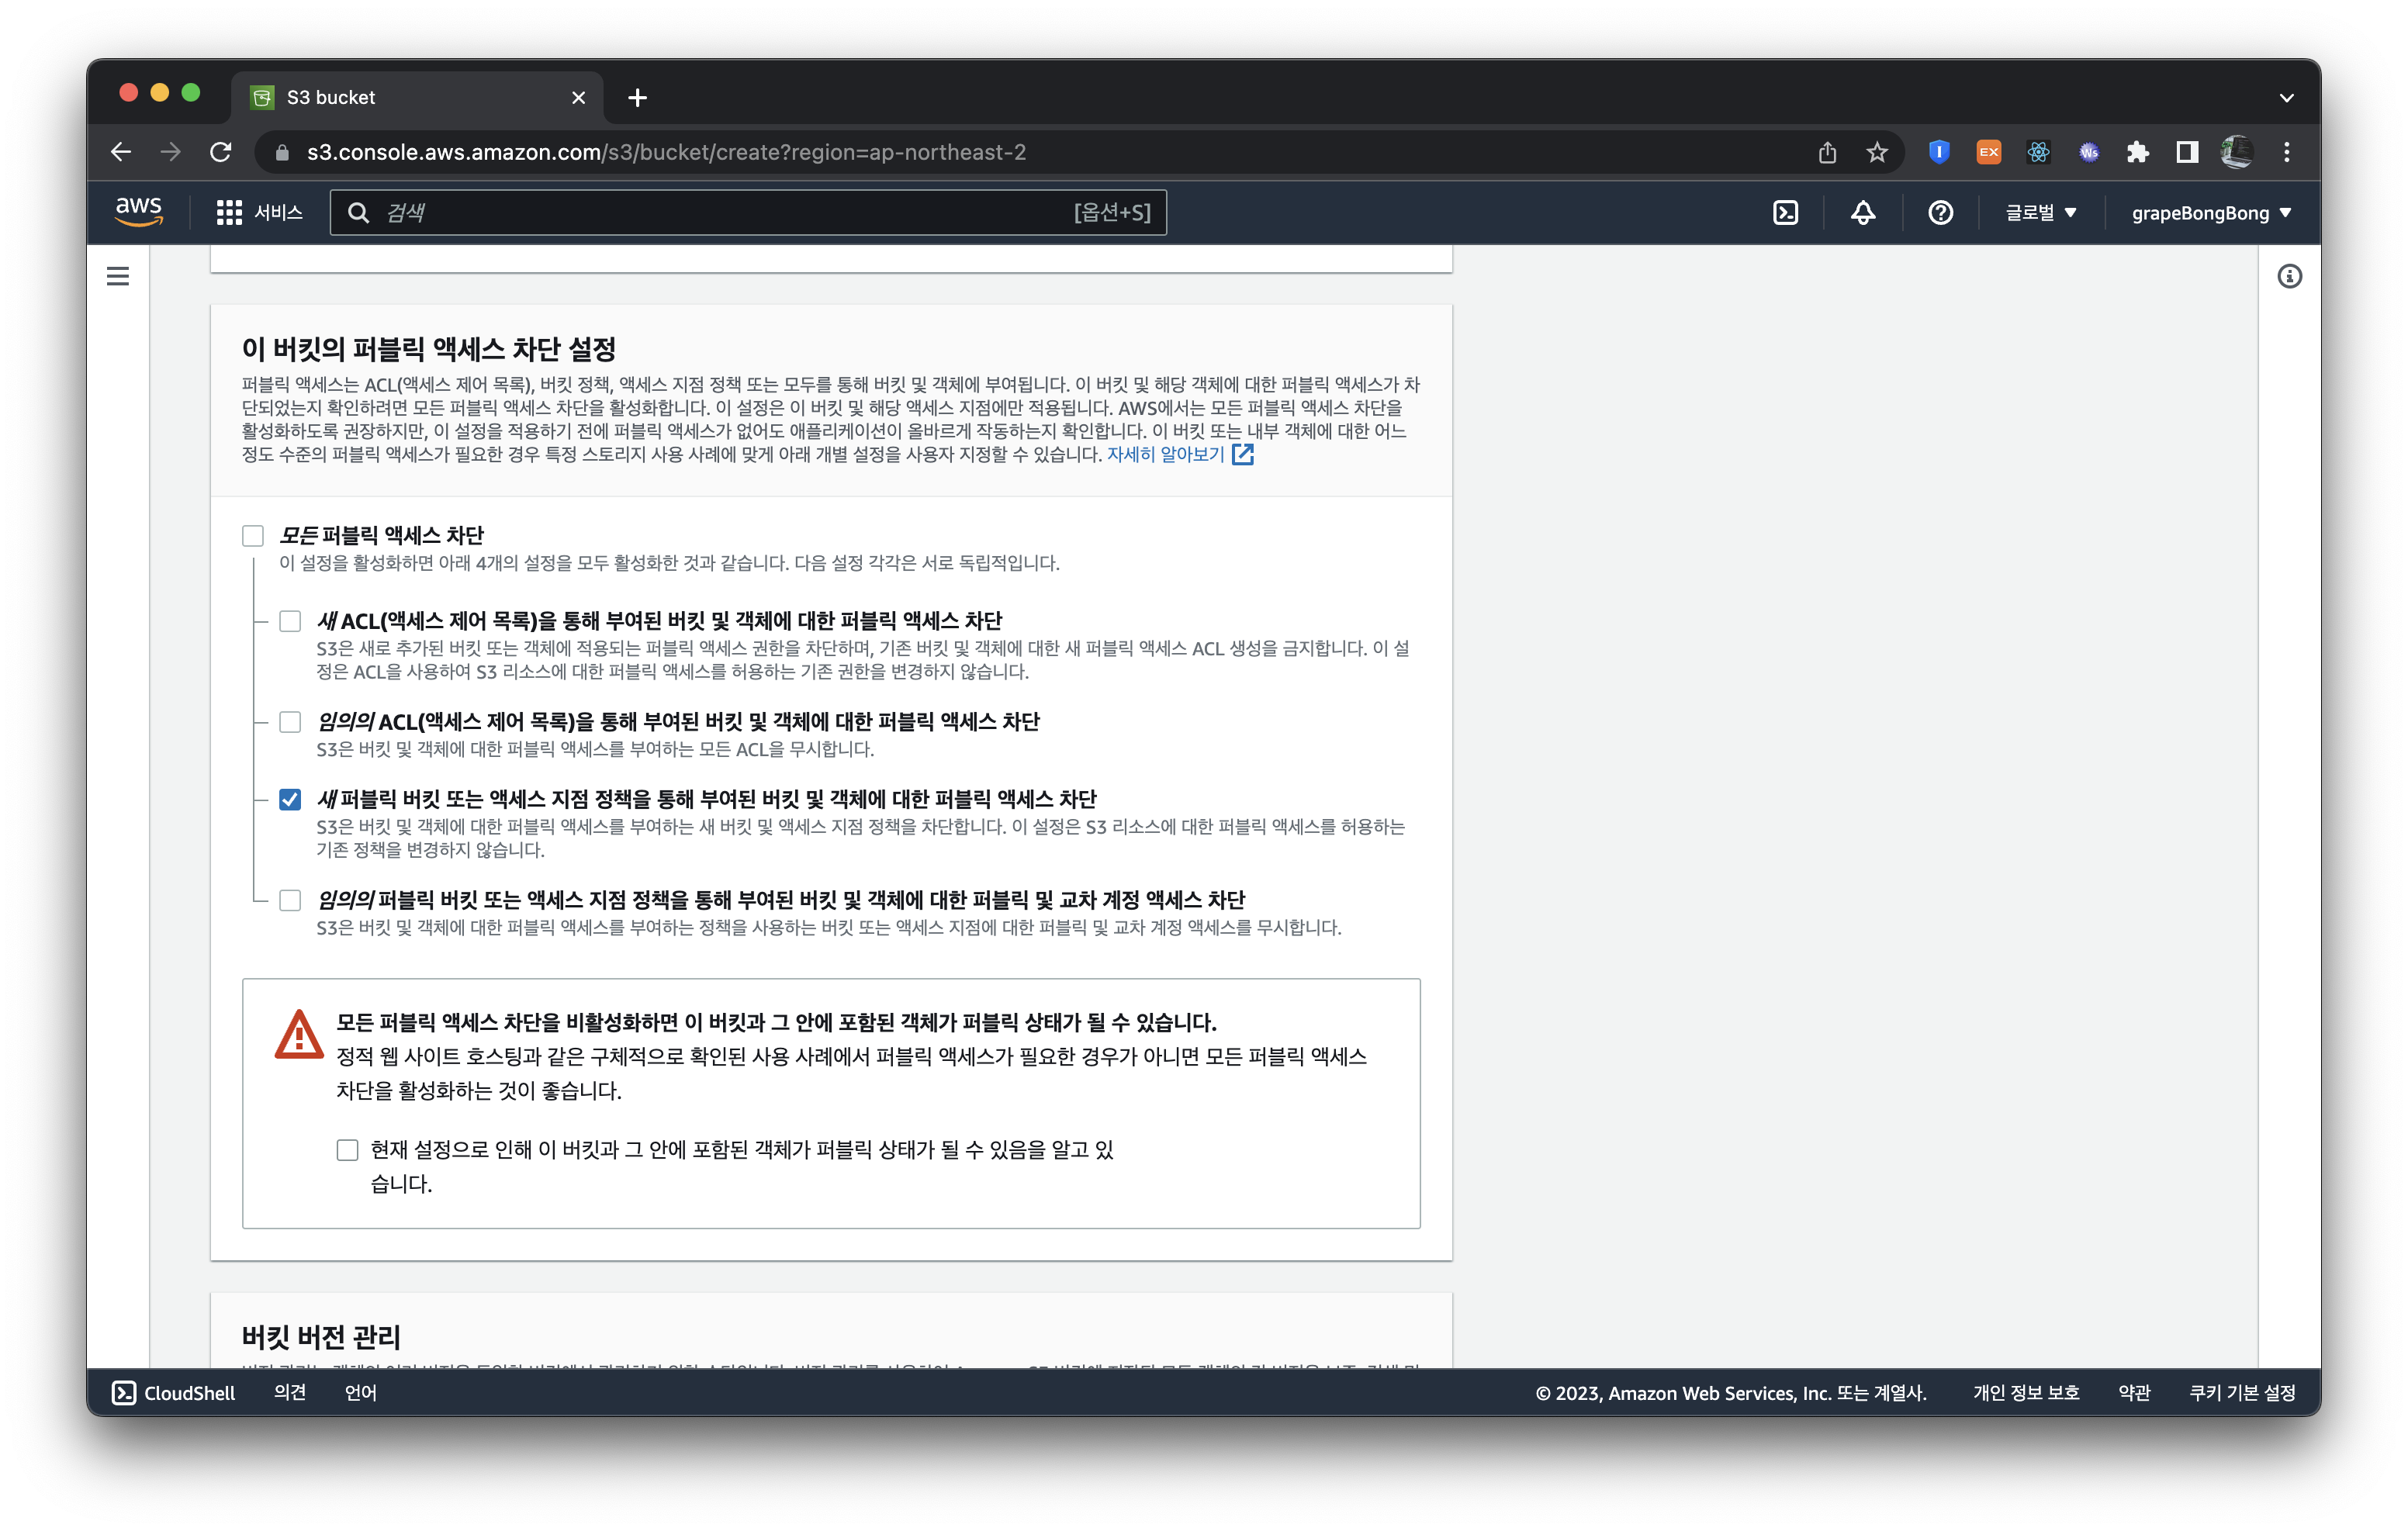The image size is (2408, 1531).
Task: Open the browser extensions puzzle icon
Action: pyautogui.click(x=2137, y=152)
